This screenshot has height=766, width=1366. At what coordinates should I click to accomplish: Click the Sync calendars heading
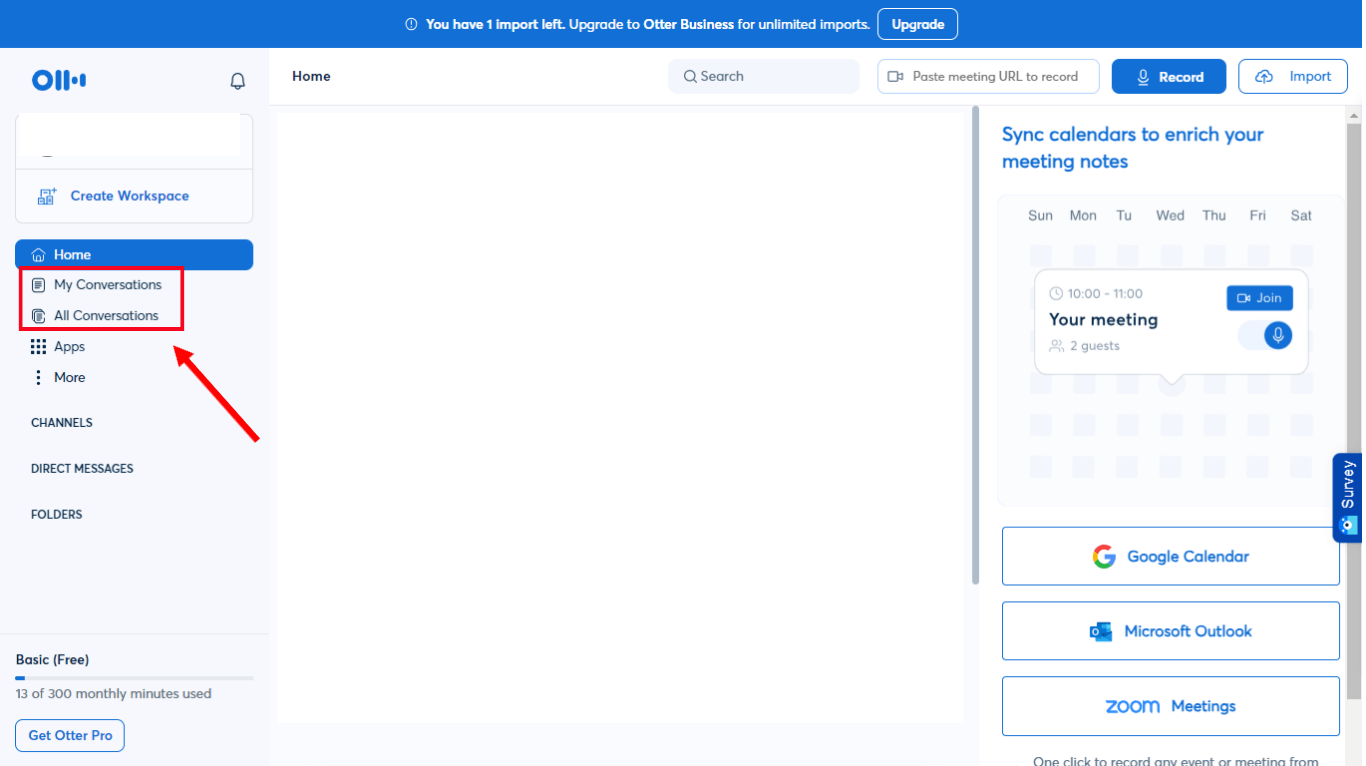pyautogui.click(x=1133, y=148)
